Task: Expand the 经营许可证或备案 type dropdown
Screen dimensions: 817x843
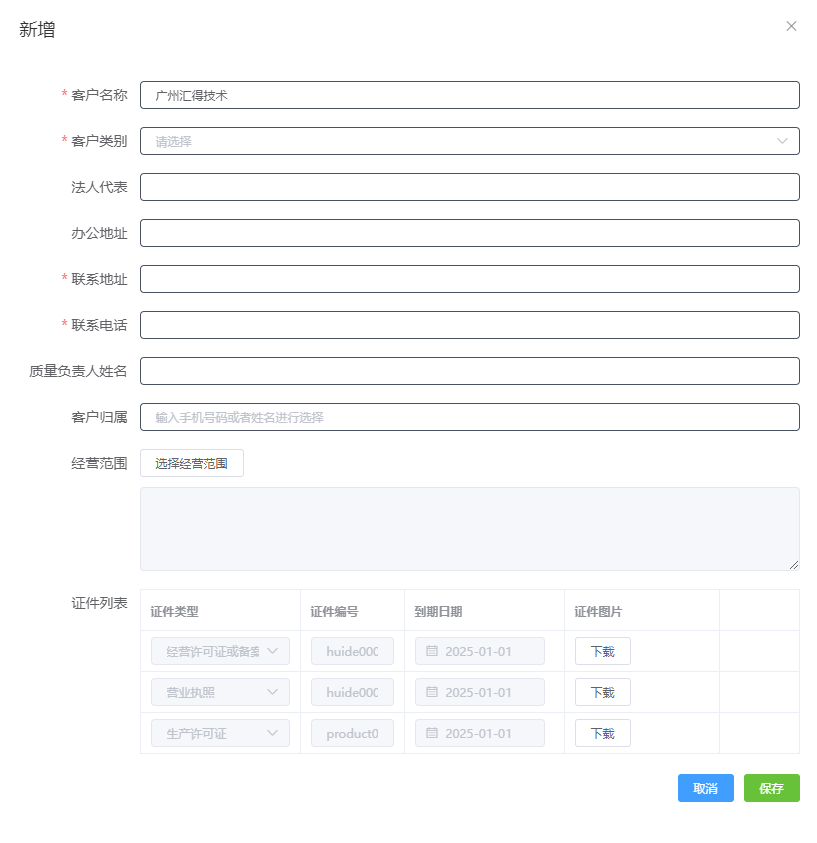Action: tap(272, 651)
